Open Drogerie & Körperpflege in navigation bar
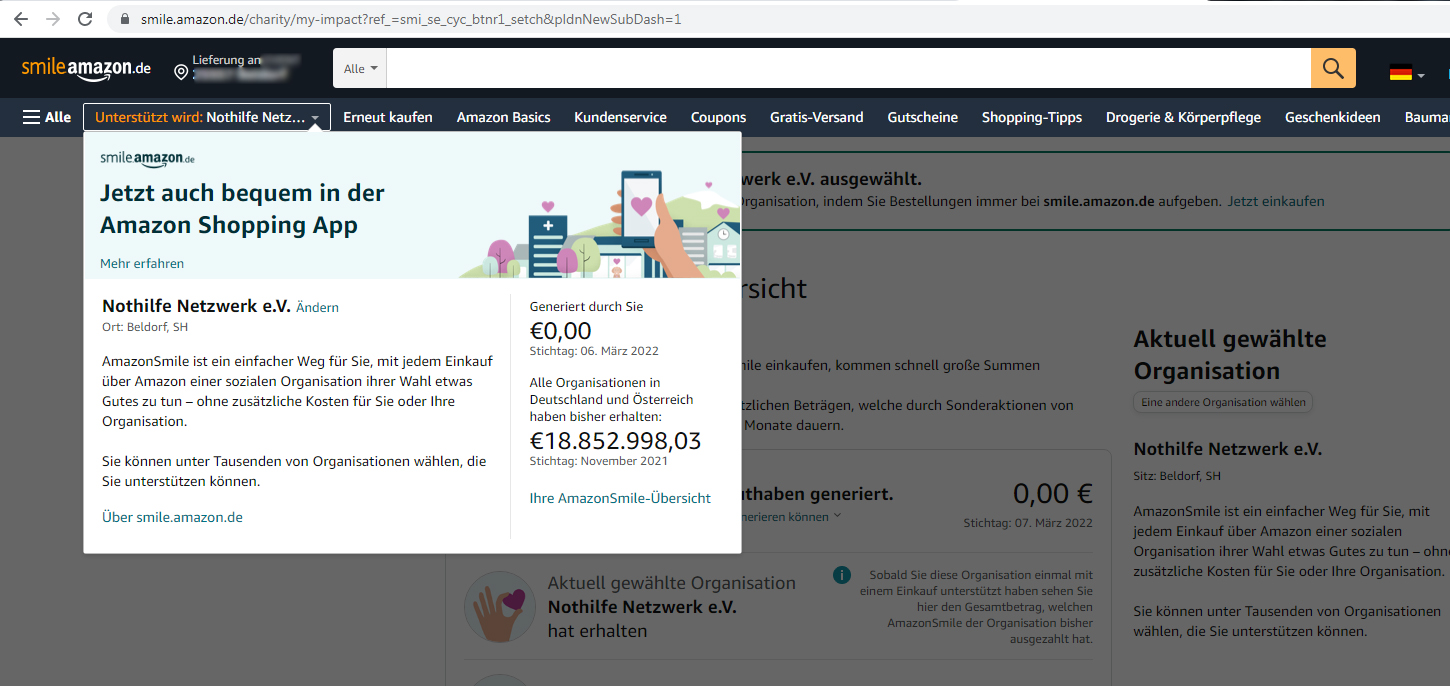1450x686 pixels. (1183, 117)
